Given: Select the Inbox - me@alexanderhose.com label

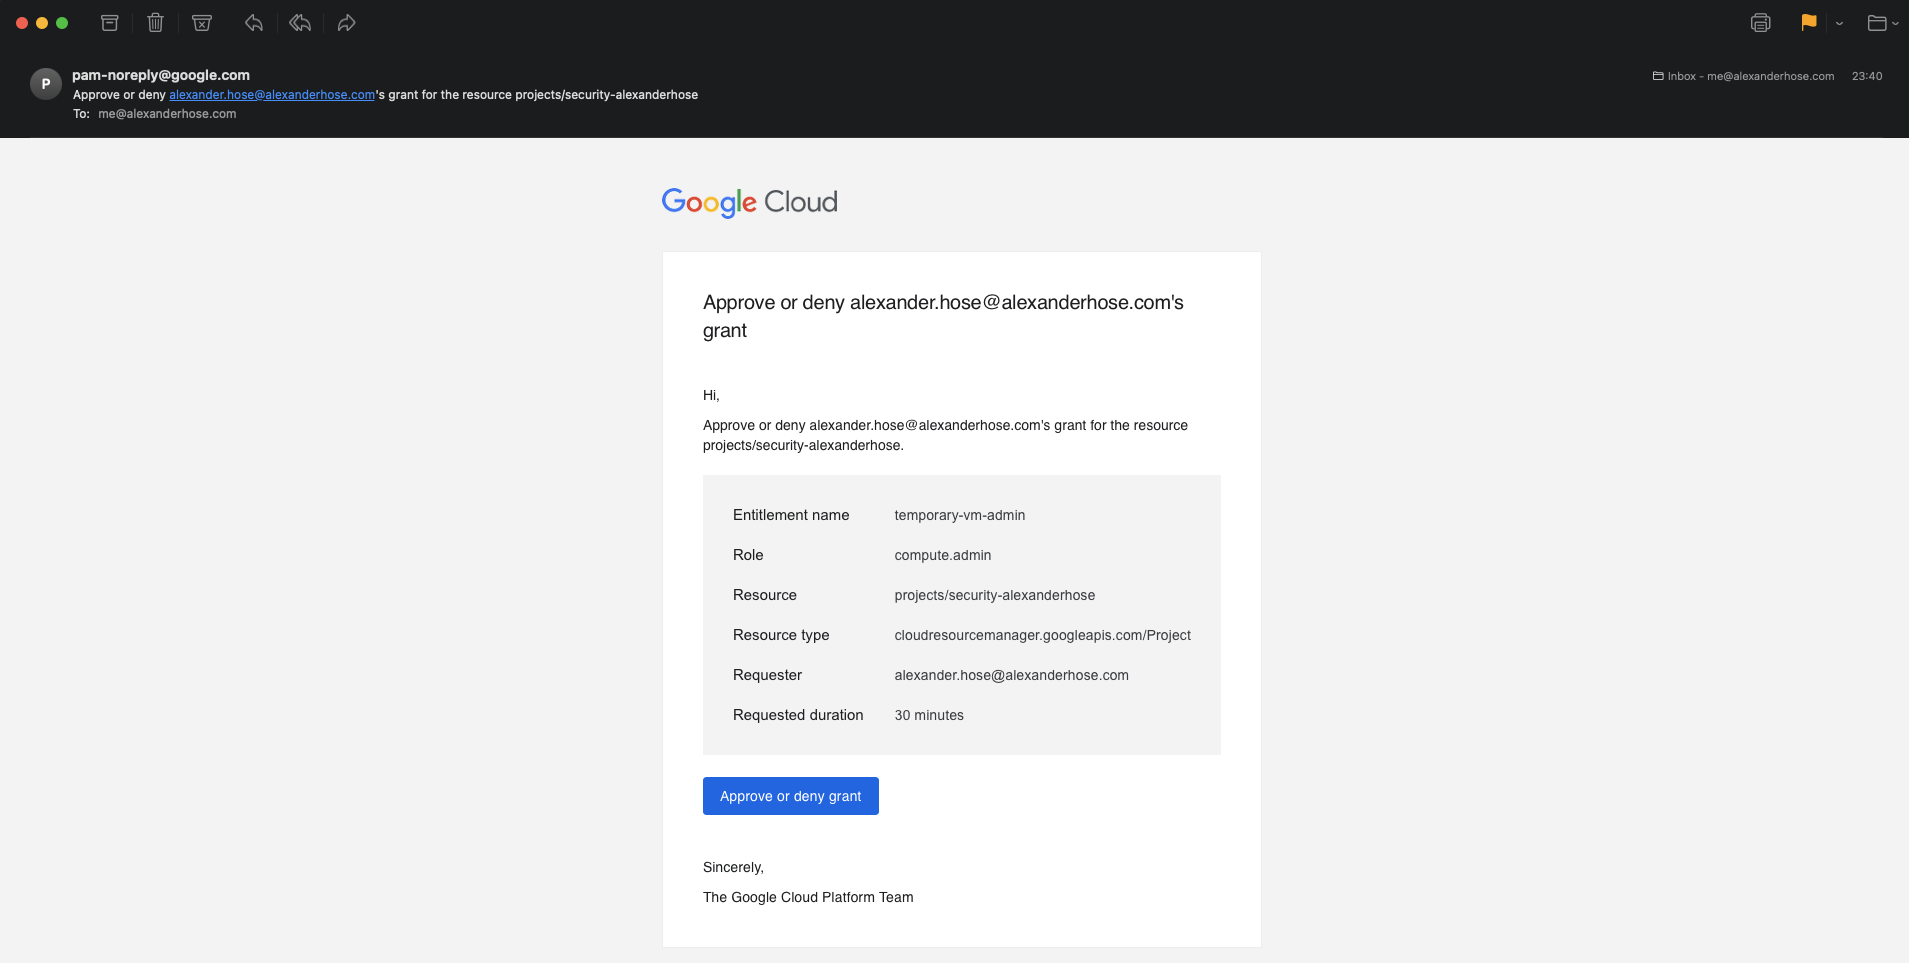Looking at the screenshot, I should (1750, 76).
